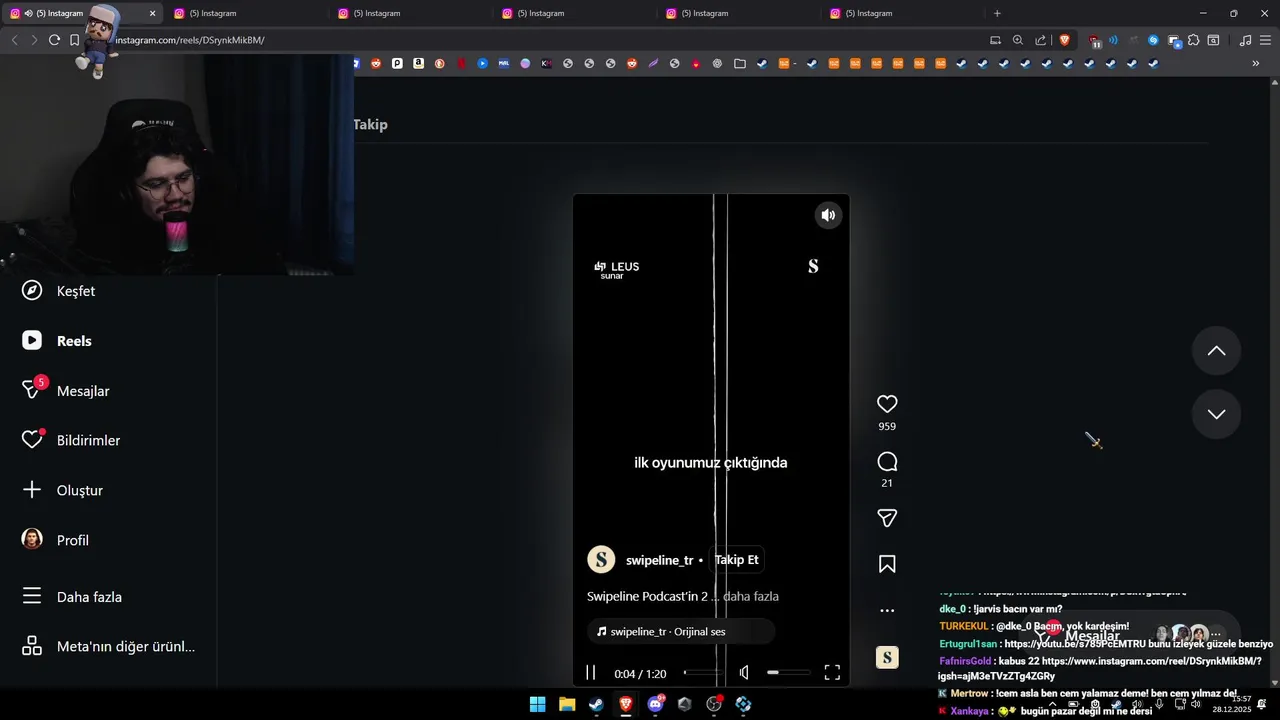Reload the page
Screen dimensions: 1280x720
click(54, 40)
